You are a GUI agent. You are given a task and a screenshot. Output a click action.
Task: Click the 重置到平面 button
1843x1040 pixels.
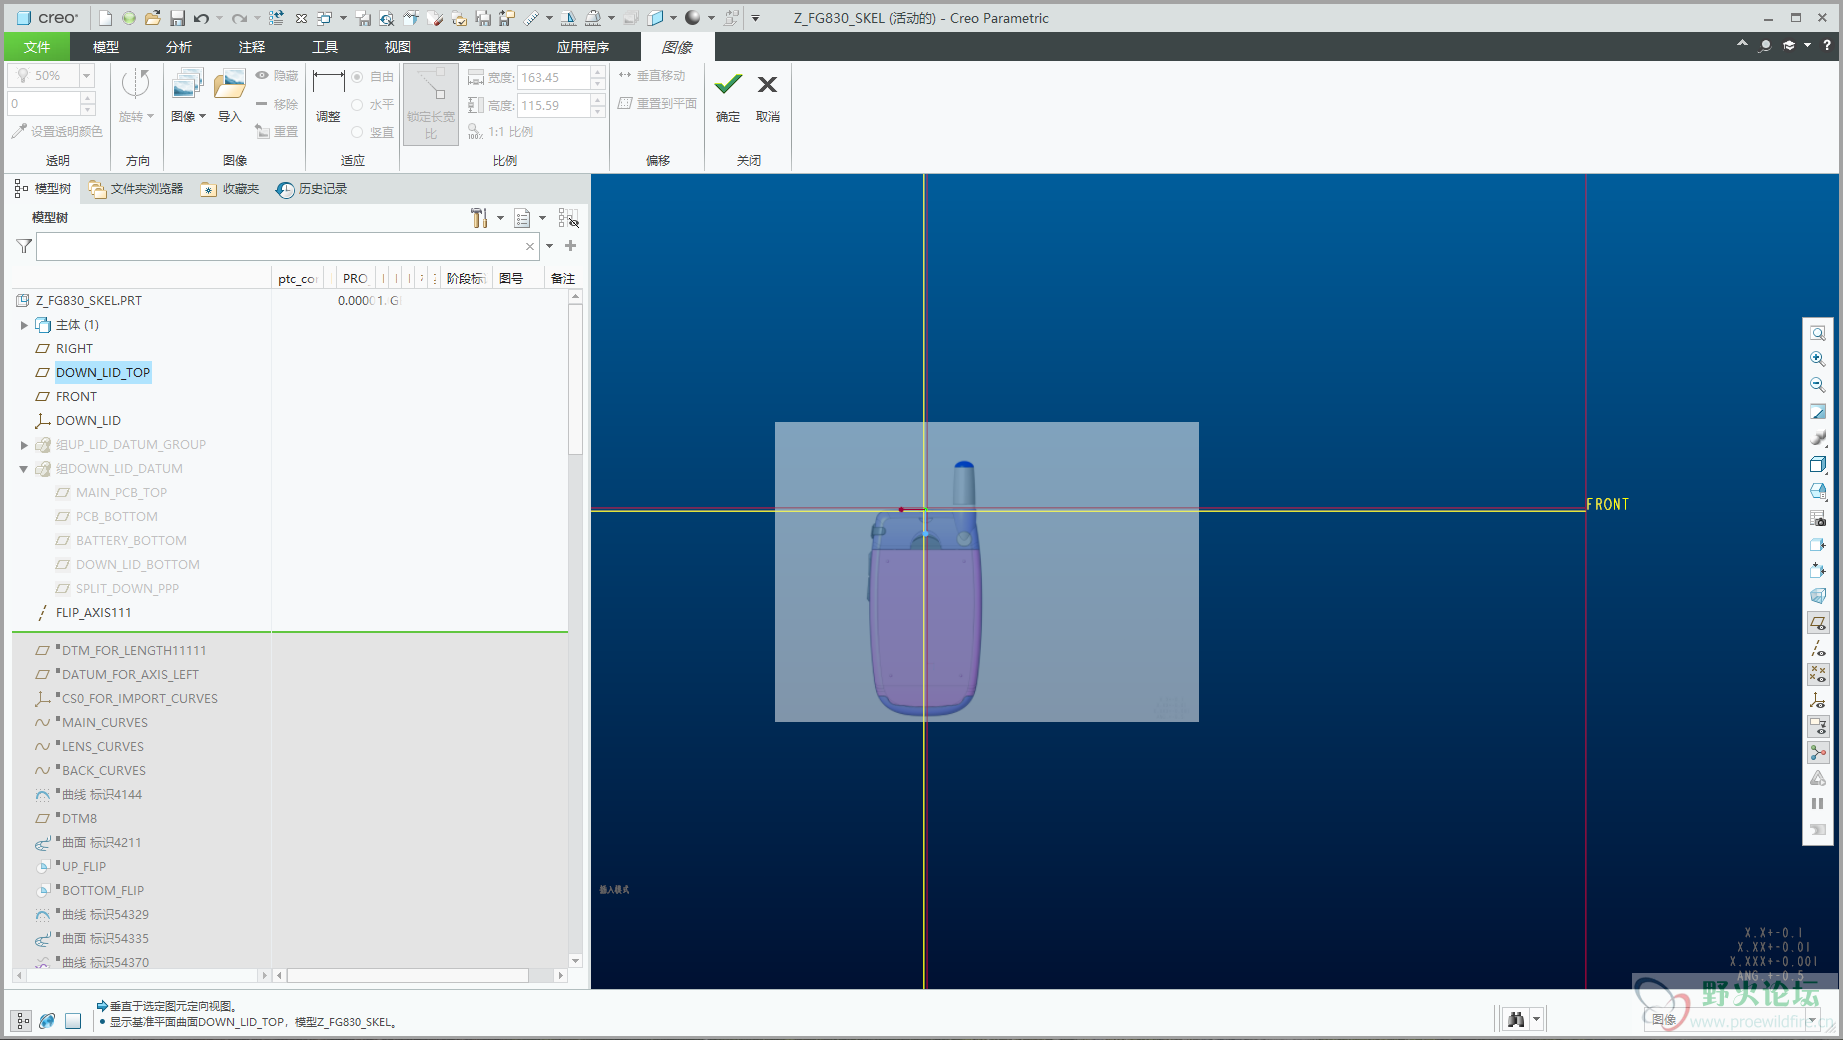pyautogui.click(x=657, y=104)
